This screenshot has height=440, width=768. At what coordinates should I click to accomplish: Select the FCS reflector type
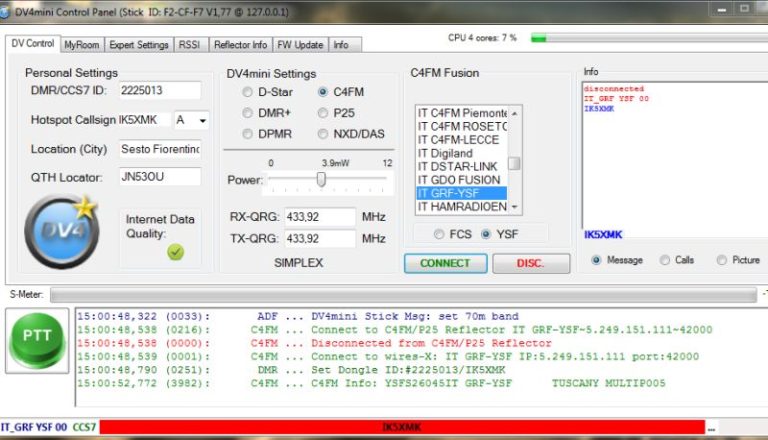(439, 235)
